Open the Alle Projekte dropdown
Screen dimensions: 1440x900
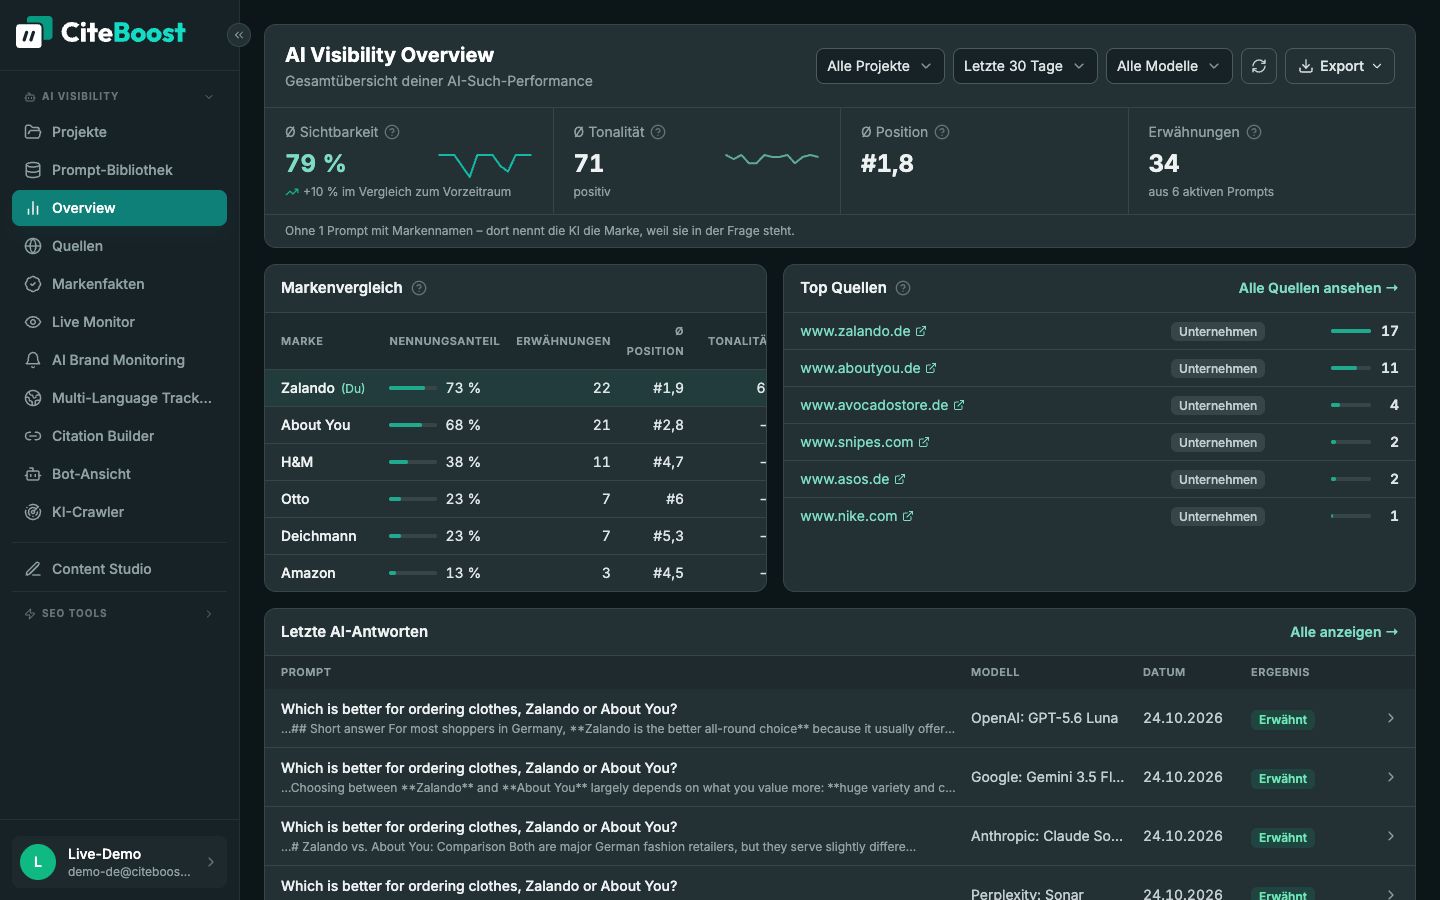pyautogui.click(x=880, y=66)
